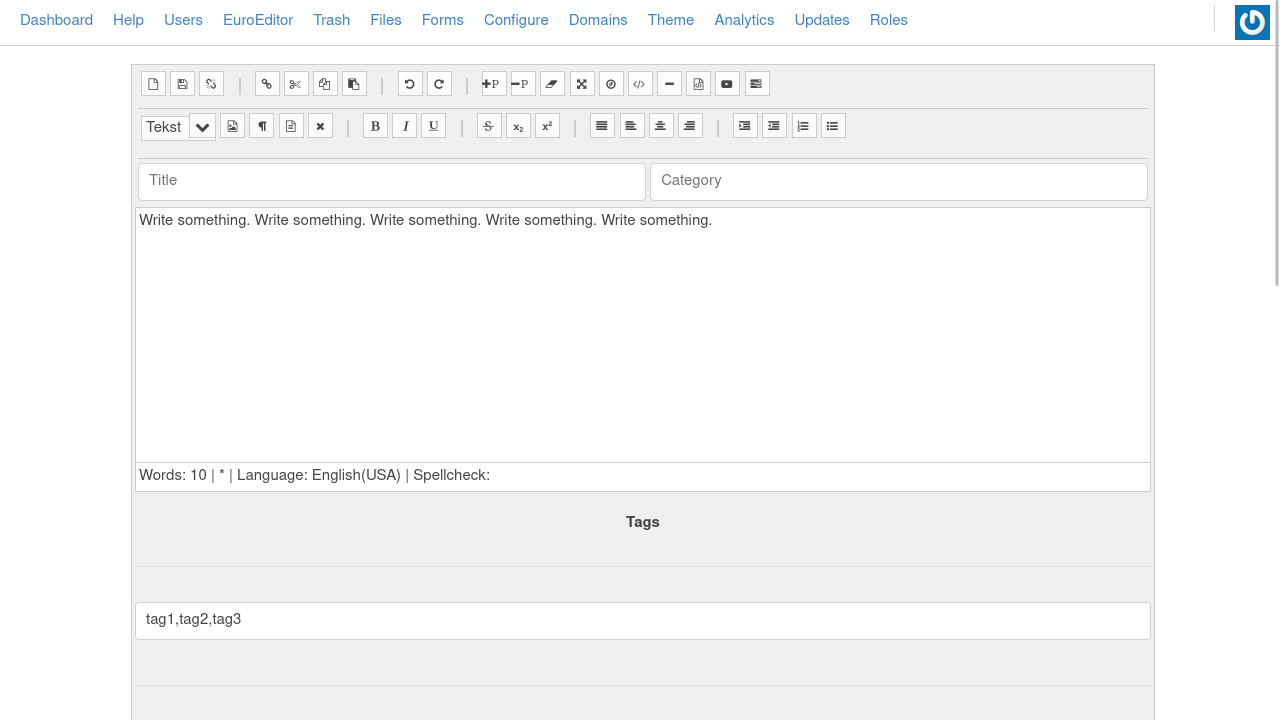Viewport: 1280px width, 720px height.
Task: Toggle the unordered list icon
Action: click(x=832, y=125)
